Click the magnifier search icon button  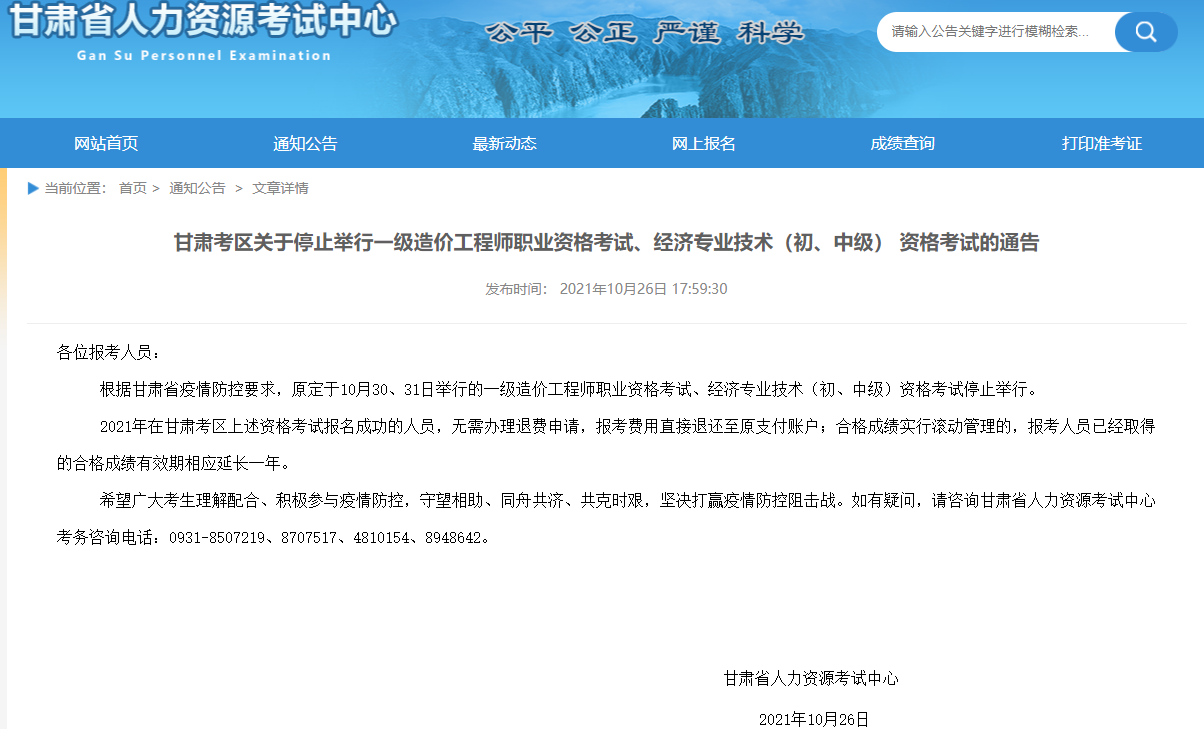pyautogui.click(x=1145, y=32)
